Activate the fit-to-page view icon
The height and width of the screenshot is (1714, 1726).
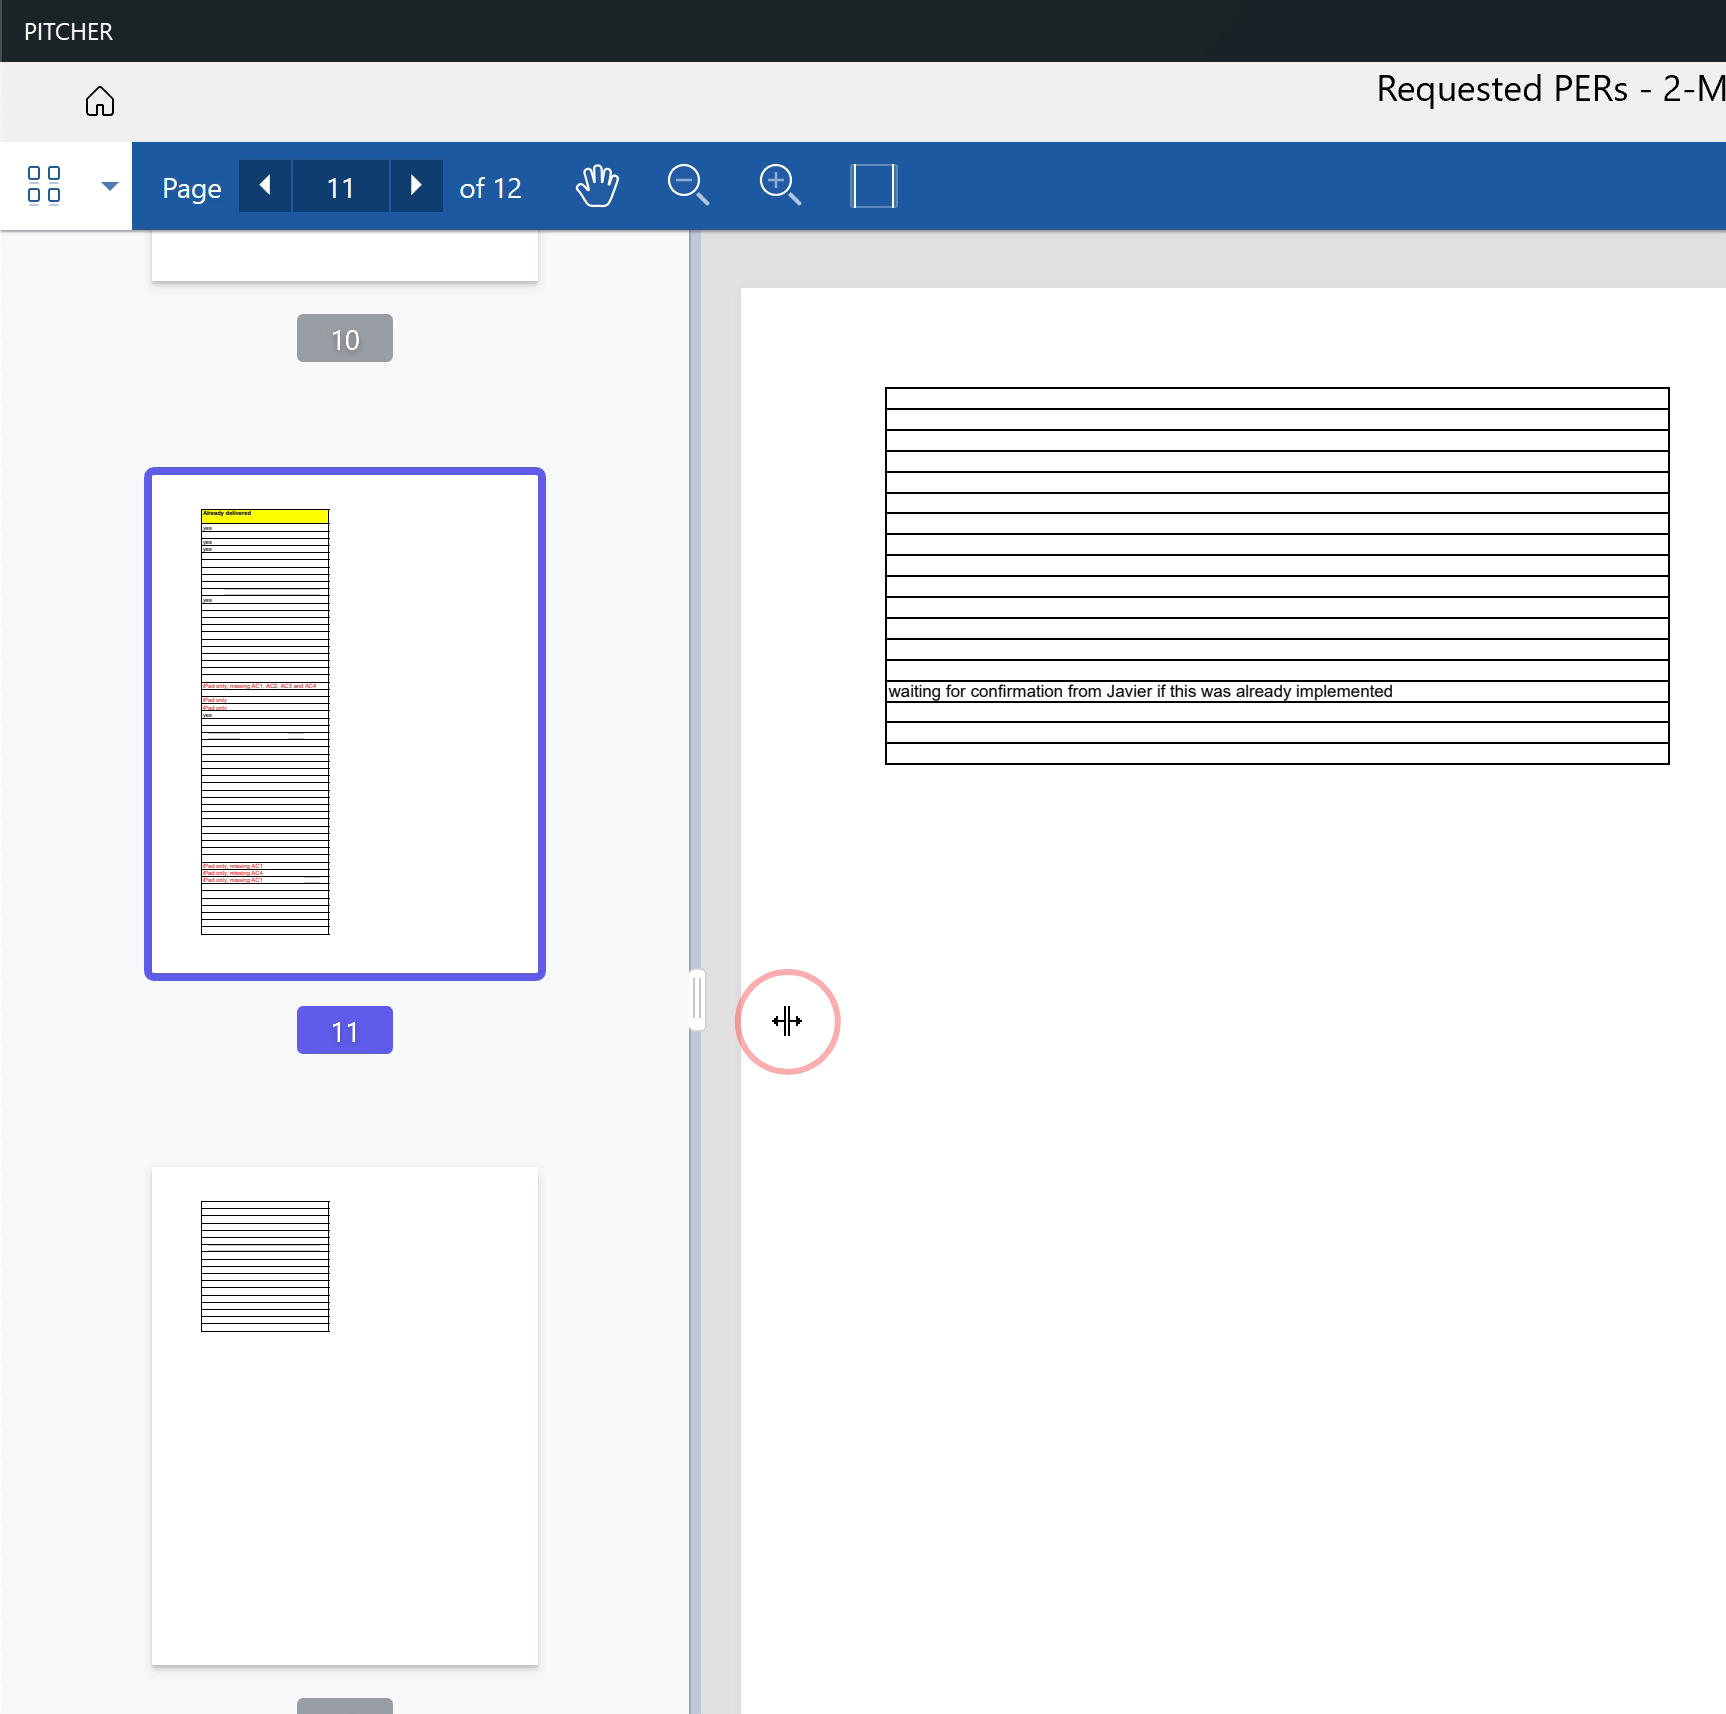pyautogui.click(x=872, y=185)
